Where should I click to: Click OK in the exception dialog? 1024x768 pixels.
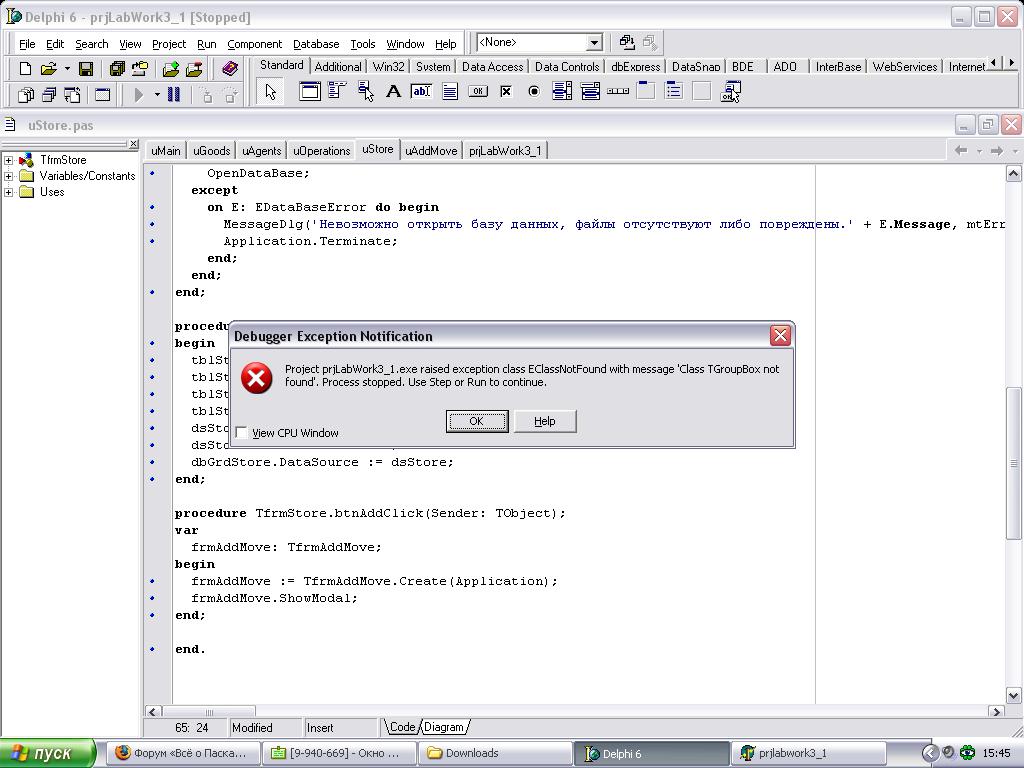coord(476,421)
